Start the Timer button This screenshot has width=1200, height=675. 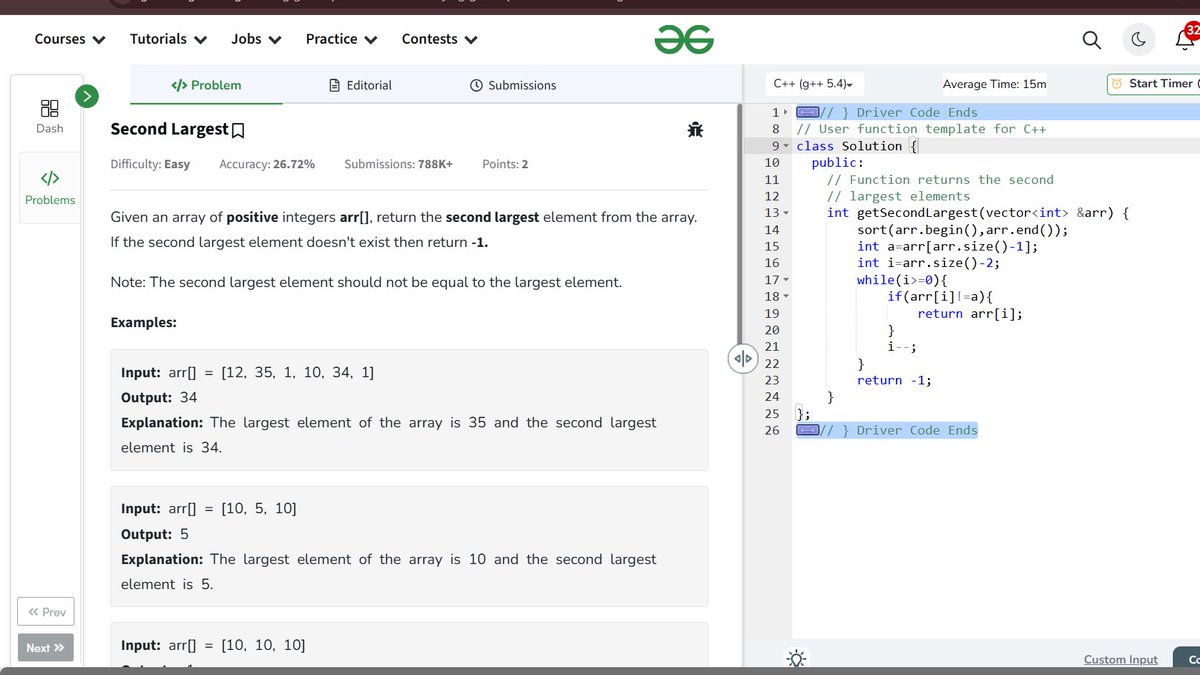[1153, 84]
